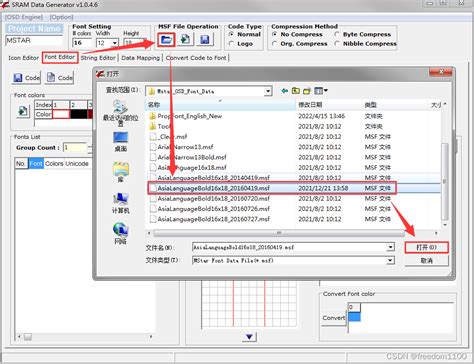Click the Cancel button in dialog
The image size is (474, 364).
426,261
